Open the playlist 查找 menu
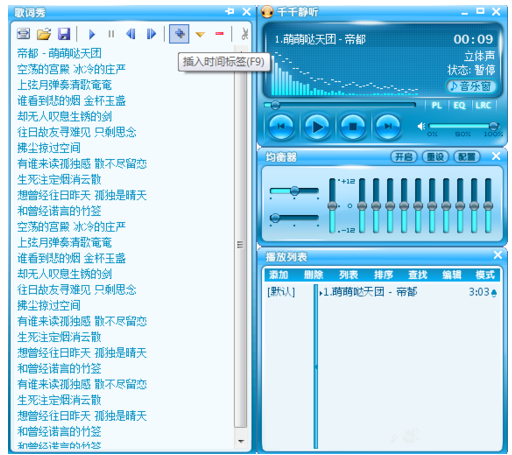The image size is (512, 455). [x=418, y=275]
